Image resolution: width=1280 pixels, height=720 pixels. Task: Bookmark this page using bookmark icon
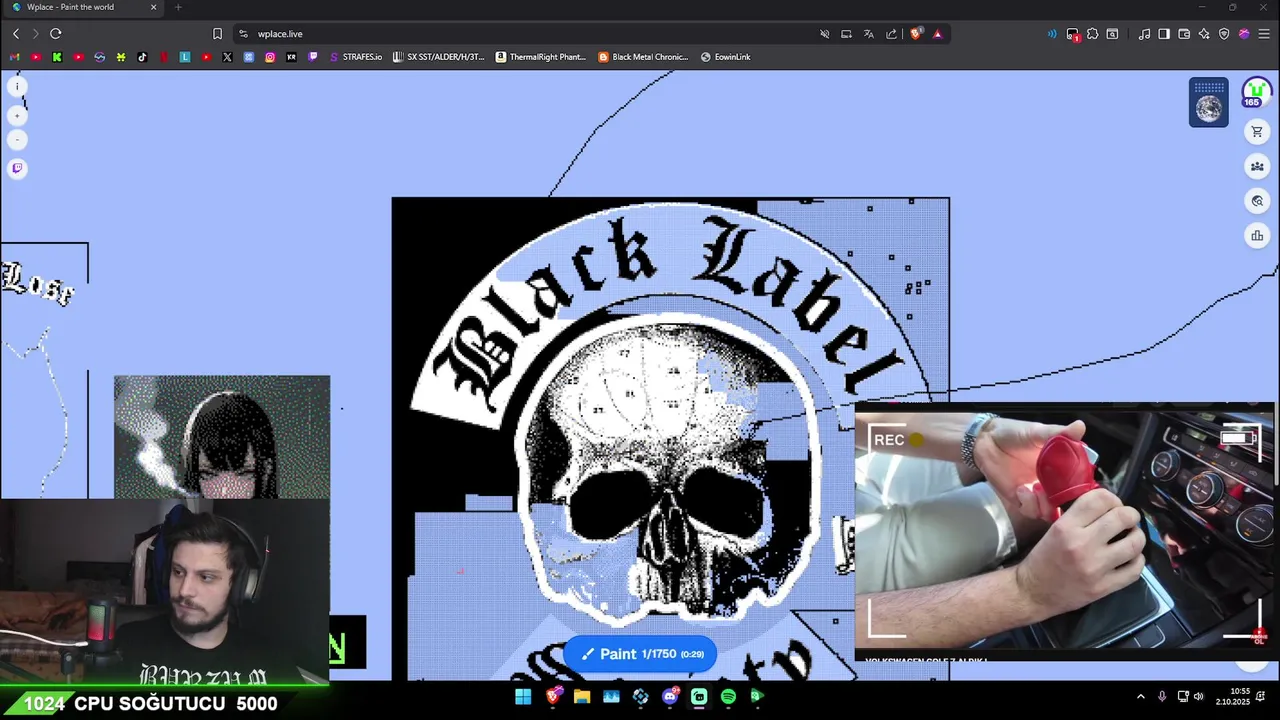click(x=217, y=34)
